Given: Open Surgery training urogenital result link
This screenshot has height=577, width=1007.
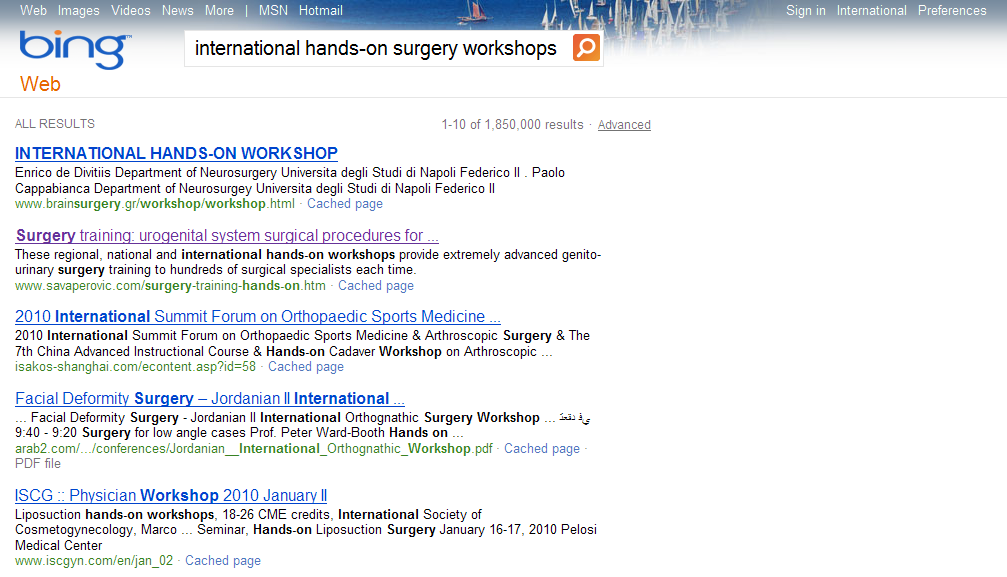Looking at the screenshot, I should coord(227,236).
